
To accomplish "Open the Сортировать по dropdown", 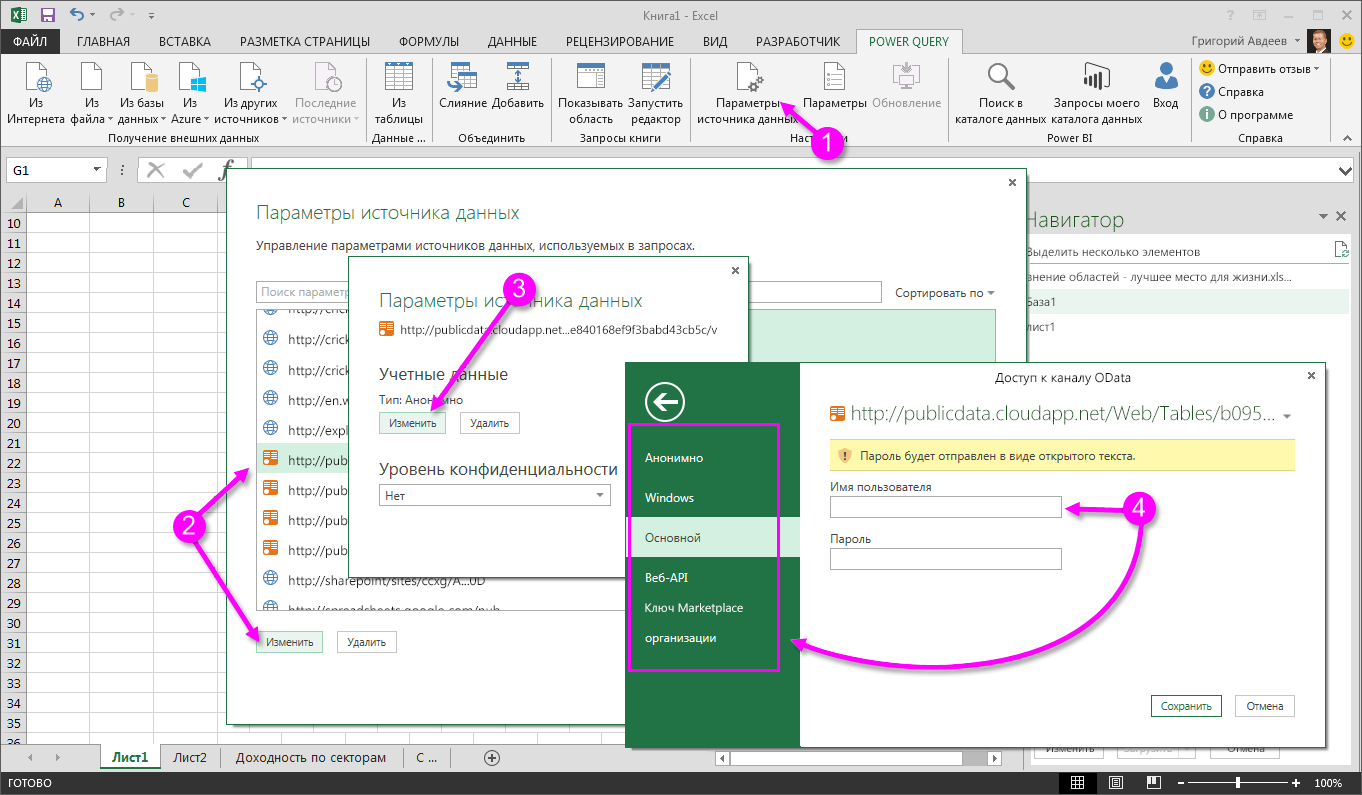I will click(x=945, y=293).
